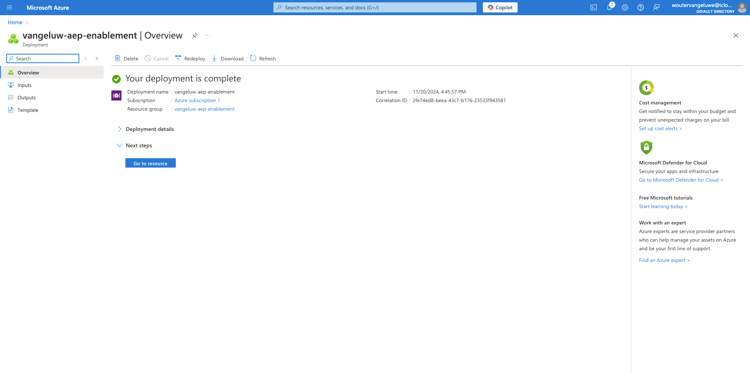This screenshot has height=373, width=750.
Task: Open the notifications bell
Action: 609,7
